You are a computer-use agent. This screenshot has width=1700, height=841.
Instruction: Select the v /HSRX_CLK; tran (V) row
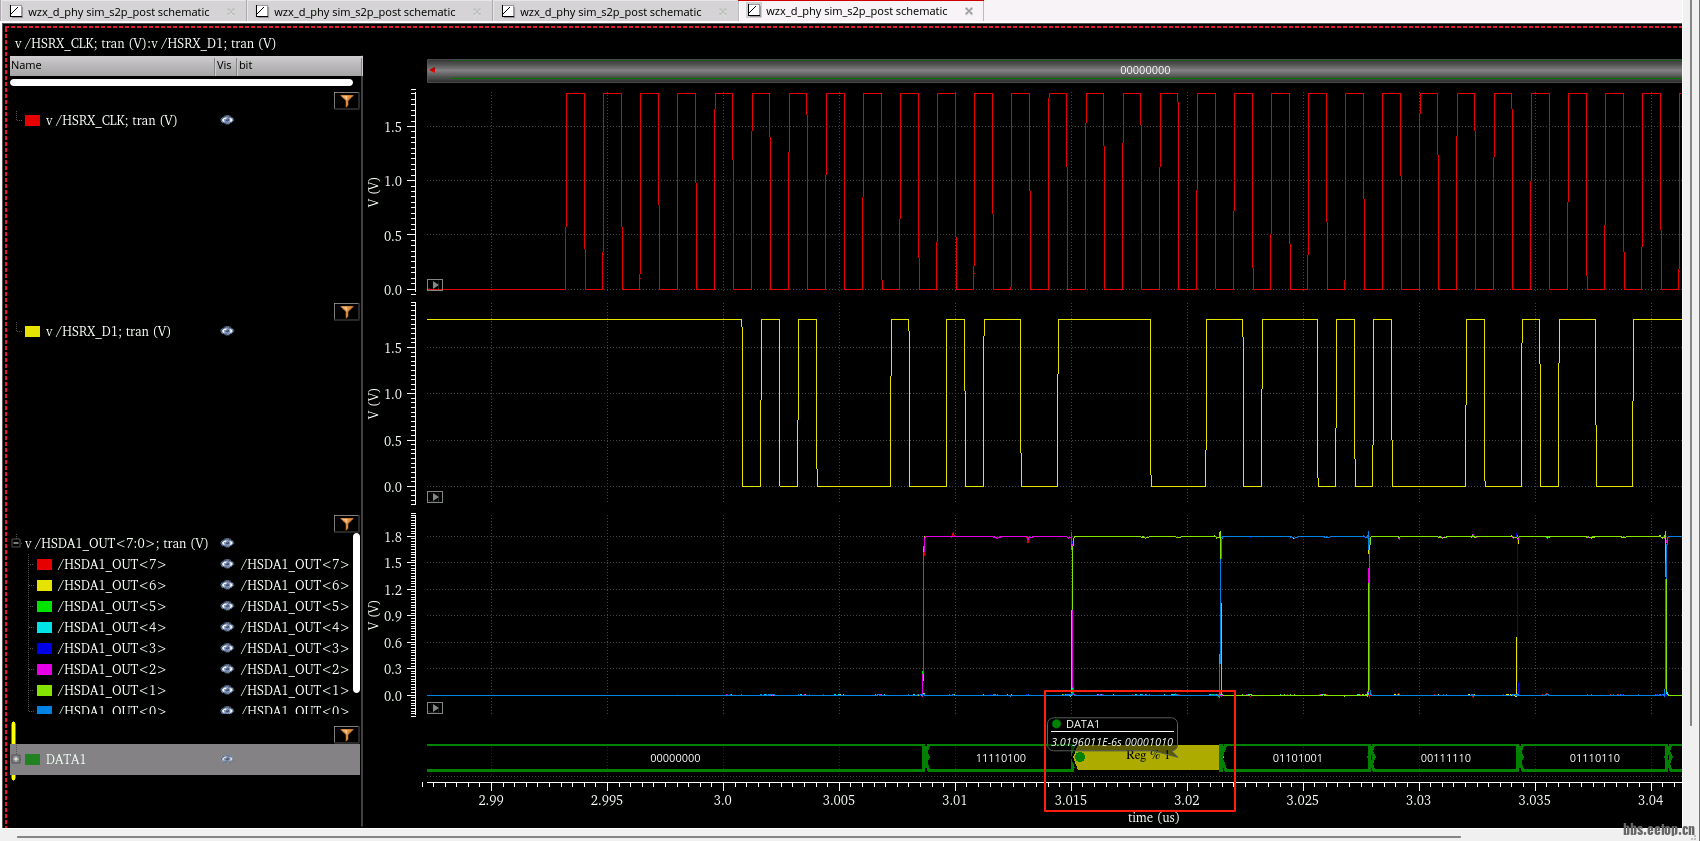pos(111,120)
